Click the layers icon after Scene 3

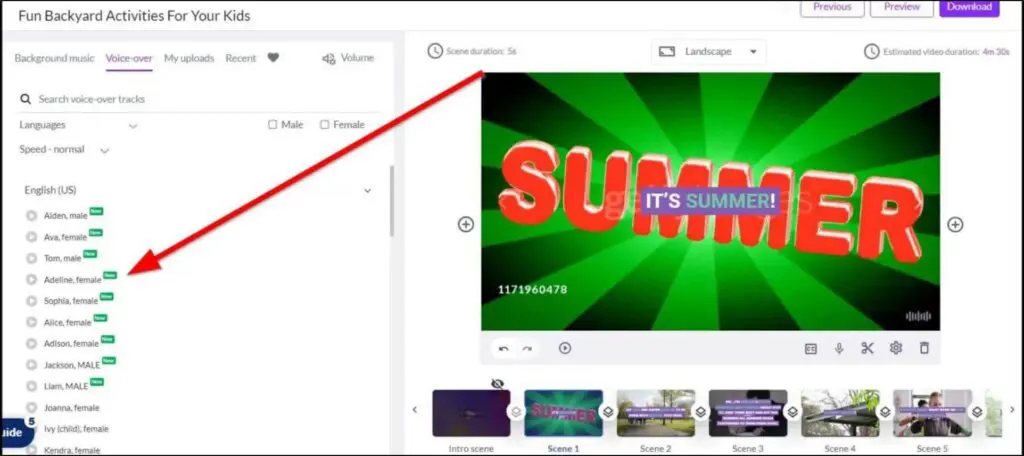coord(792,412)
